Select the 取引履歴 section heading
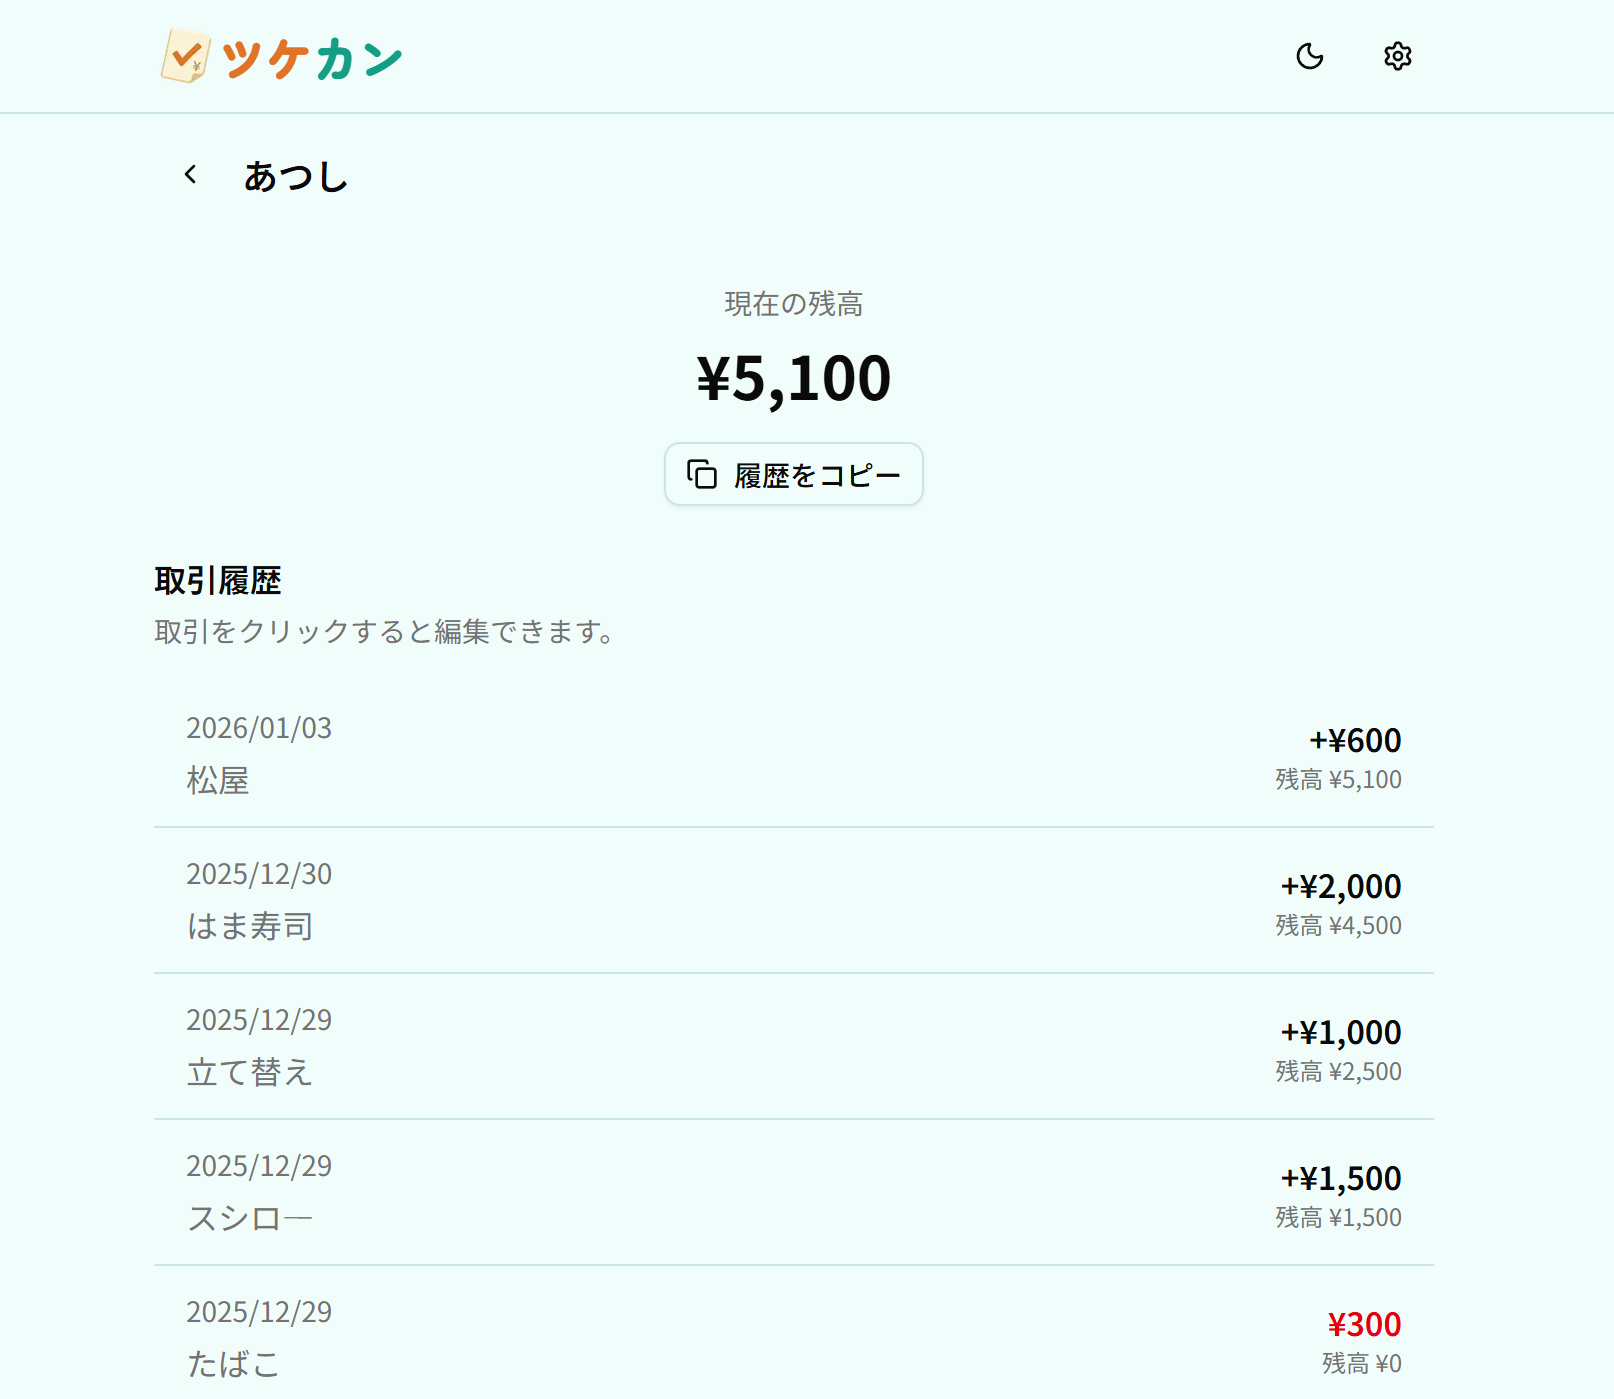1614x1399 pixels. 218,579
